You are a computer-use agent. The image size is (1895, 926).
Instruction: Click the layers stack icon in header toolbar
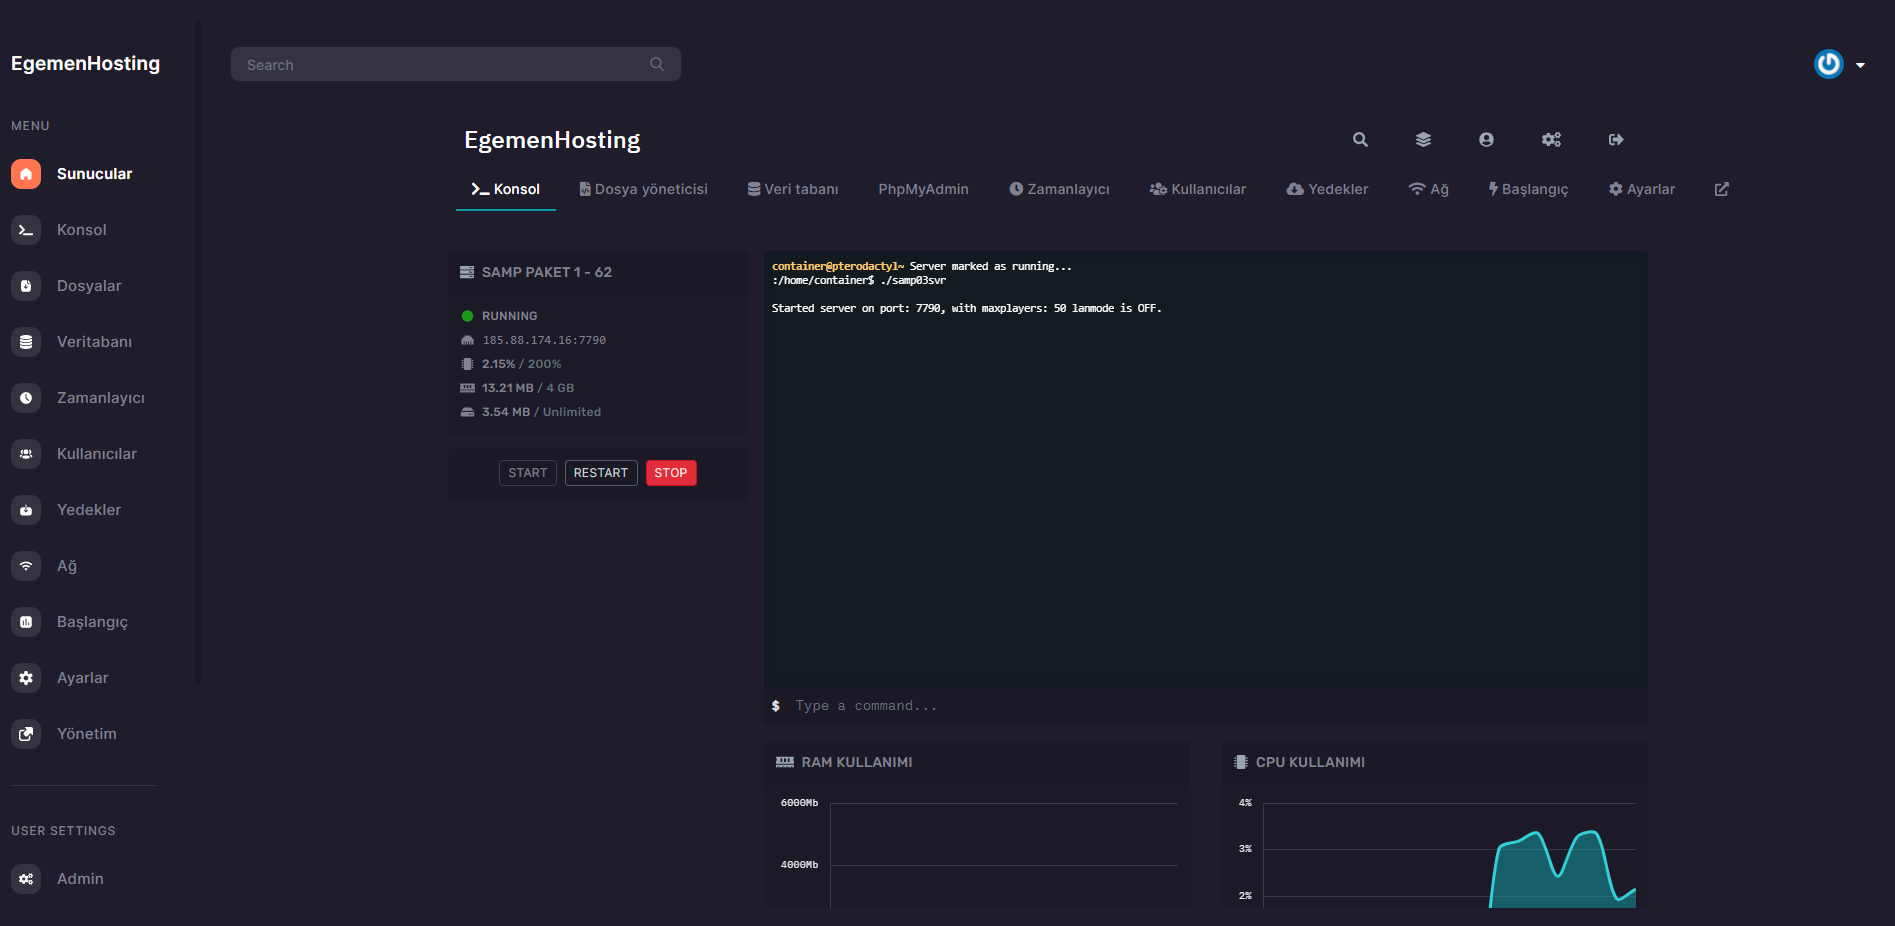tap(1423, 140)
